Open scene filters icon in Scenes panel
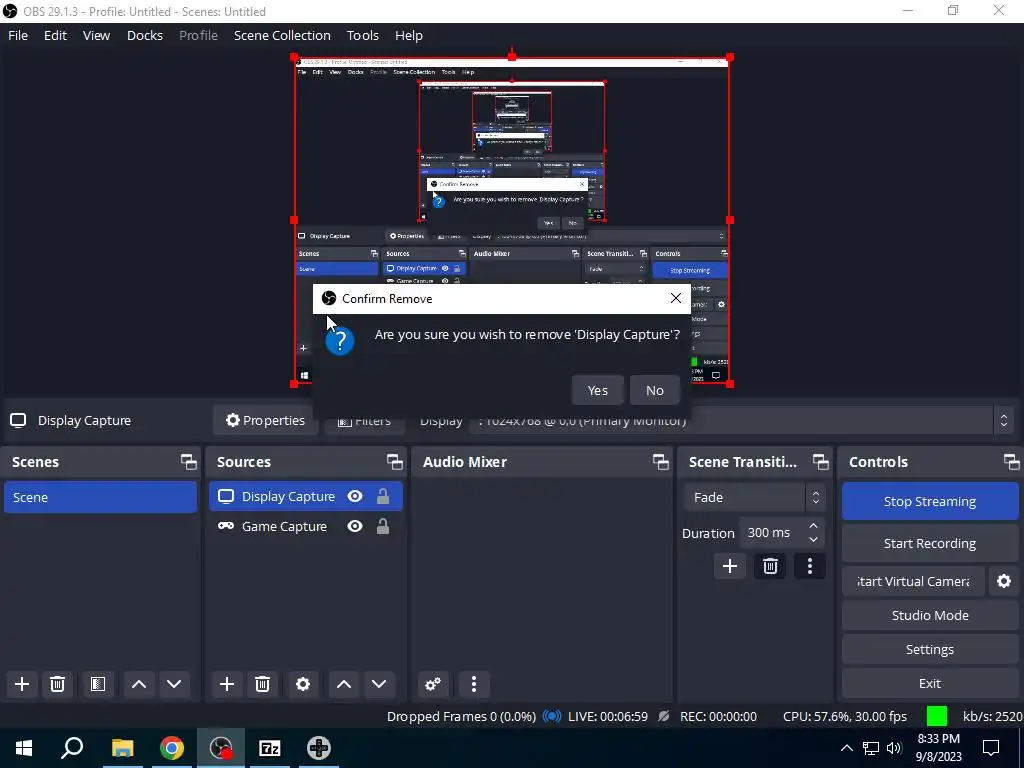This screenshot has height=768, width=1024. coord(97,684)
